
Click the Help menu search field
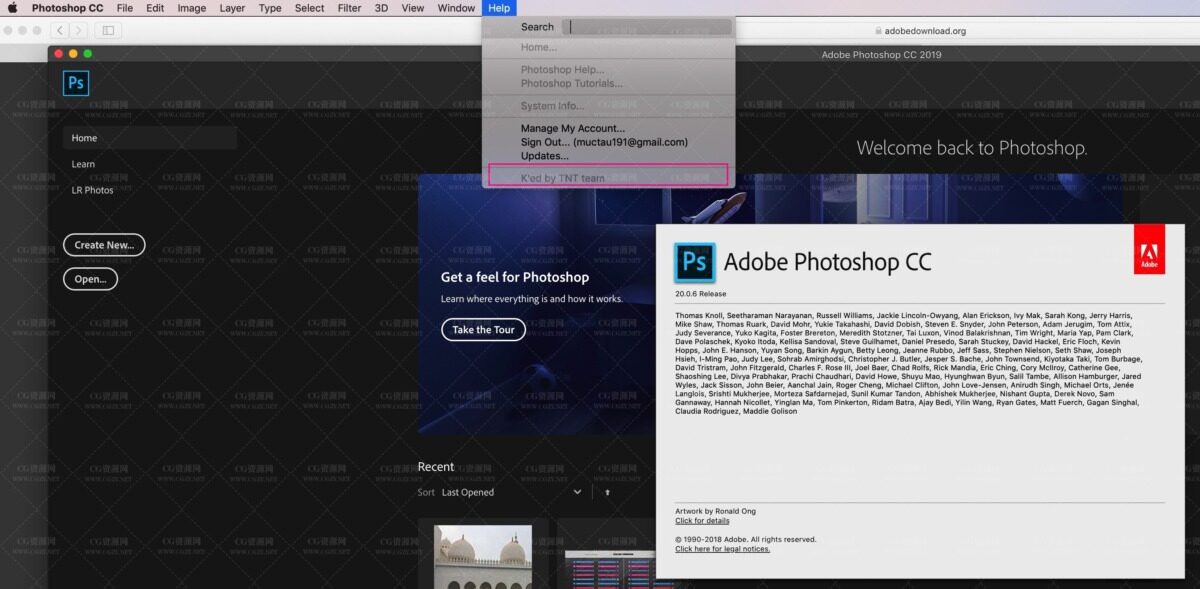click(x=647, y=27)
